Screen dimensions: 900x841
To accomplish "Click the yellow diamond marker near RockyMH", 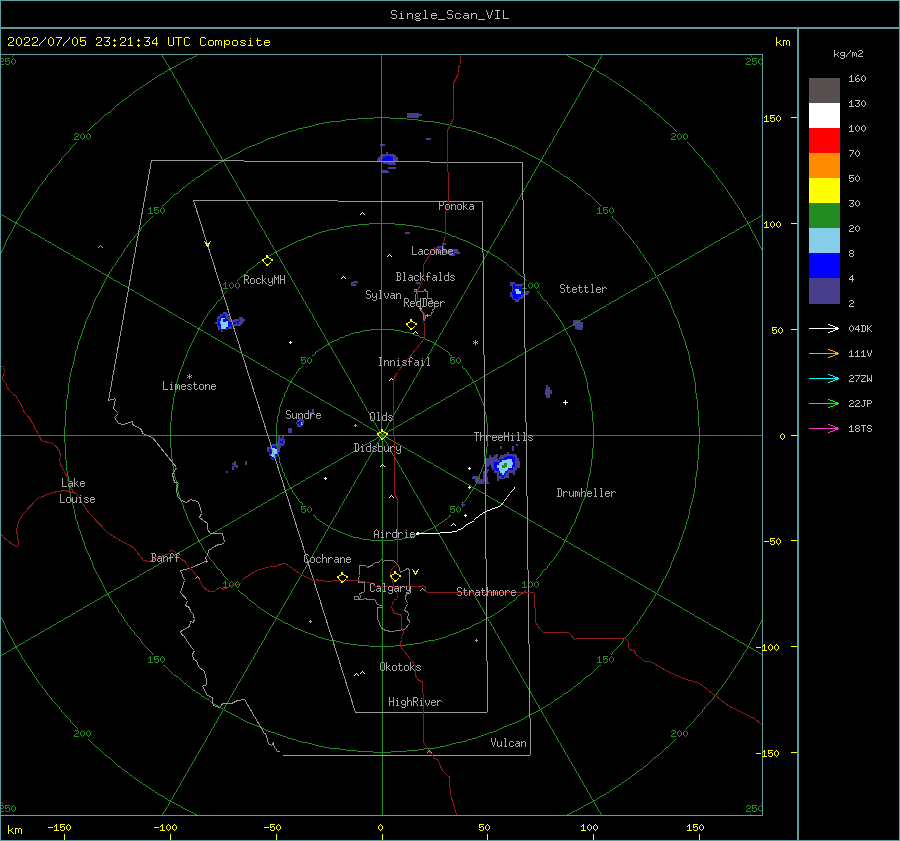I will (267, 261).
